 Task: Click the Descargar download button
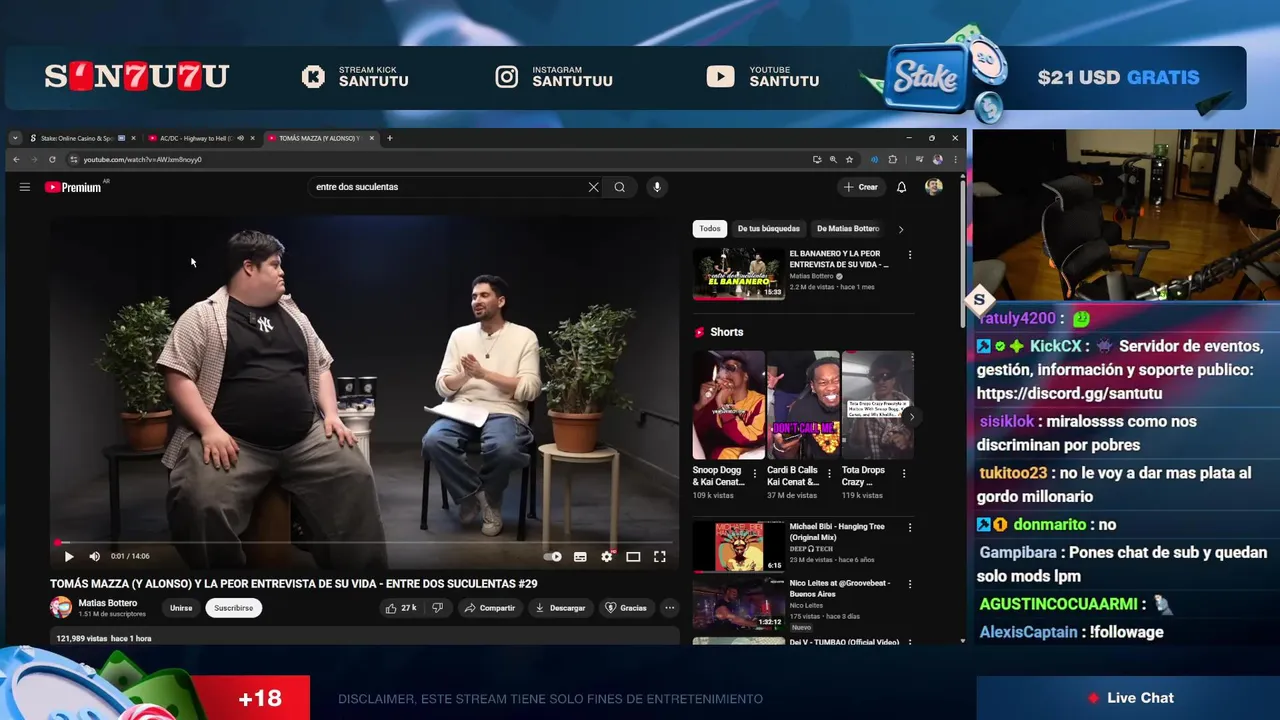pos(560,608)
